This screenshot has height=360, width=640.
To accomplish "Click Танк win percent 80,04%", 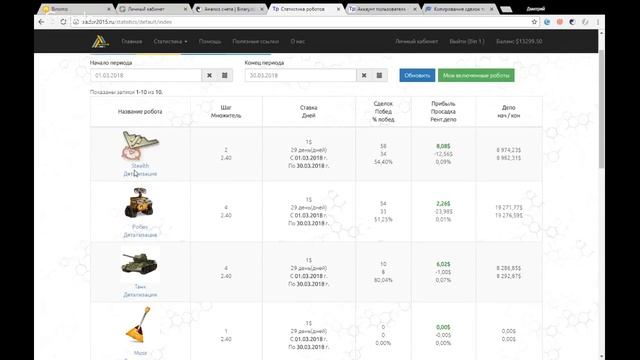I will (383, 280).
